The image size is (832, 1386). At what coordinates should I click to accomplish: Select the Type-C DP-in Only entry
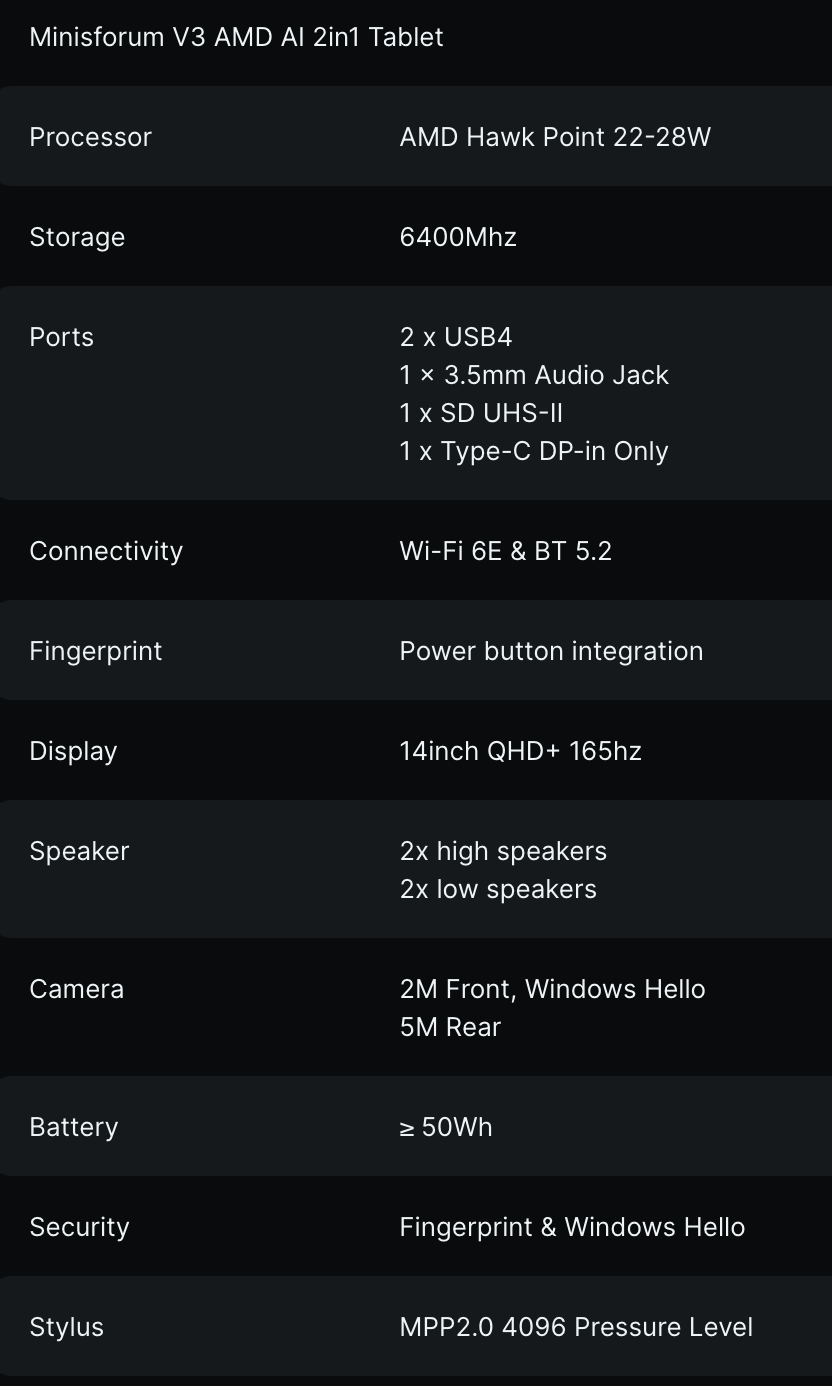[x=534, y=451]
